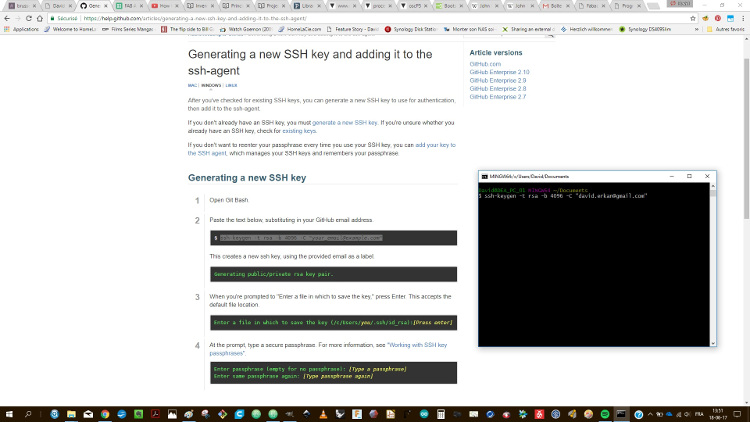This screenshot has height=422, width=750.
Task: Open Windows Help icon in taskbar
Action: tap(639, 414)
